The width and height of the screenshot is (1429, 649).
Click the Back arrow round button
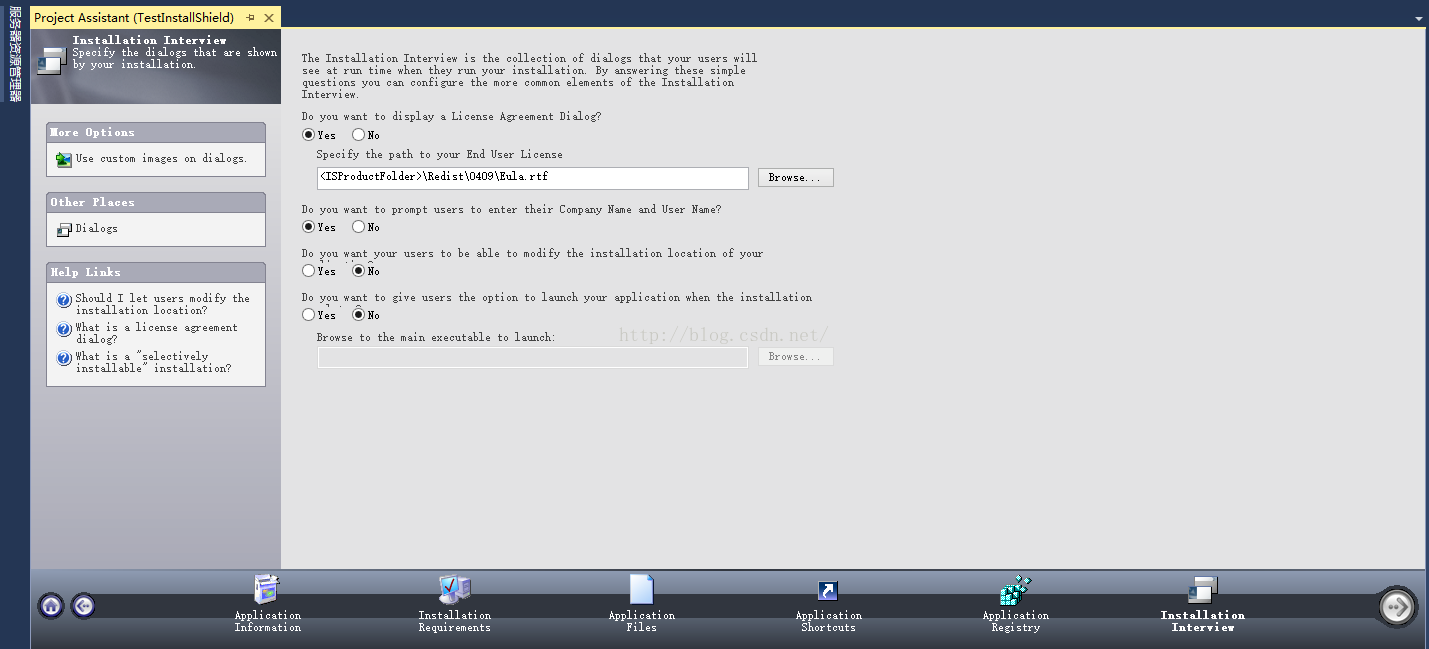pos(83,605)
